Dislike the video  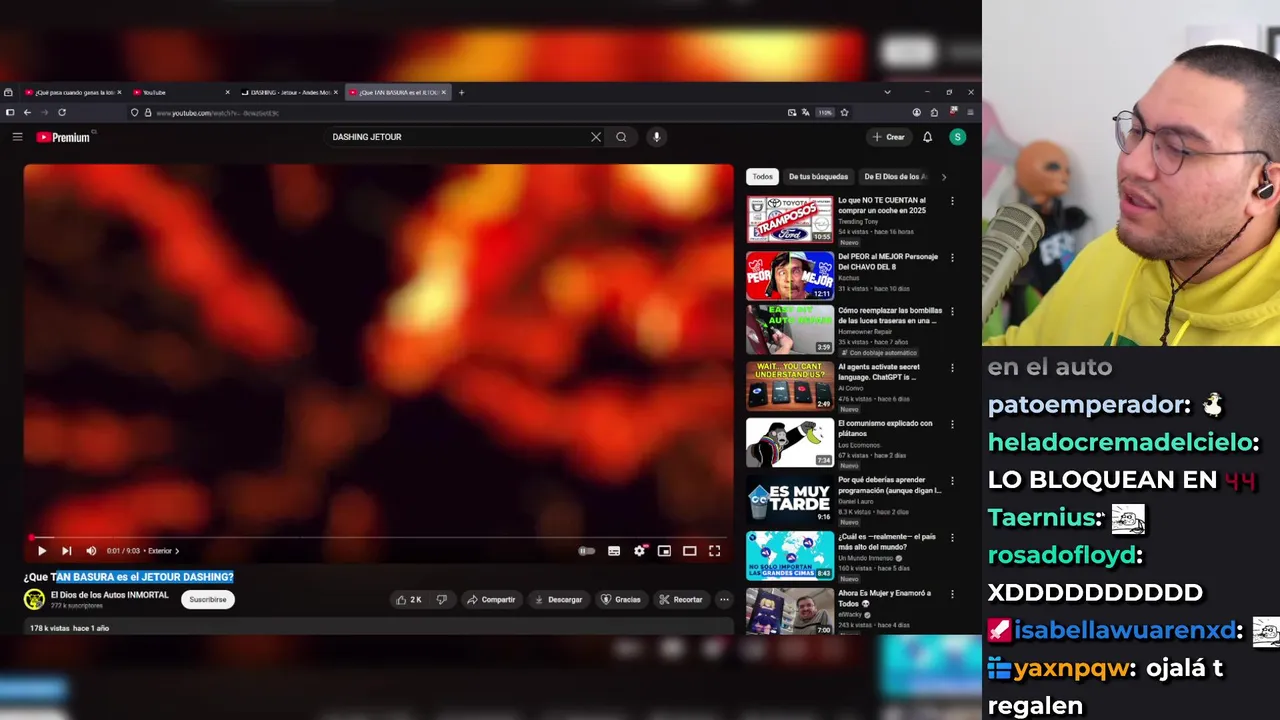click(x=442, y=600)
